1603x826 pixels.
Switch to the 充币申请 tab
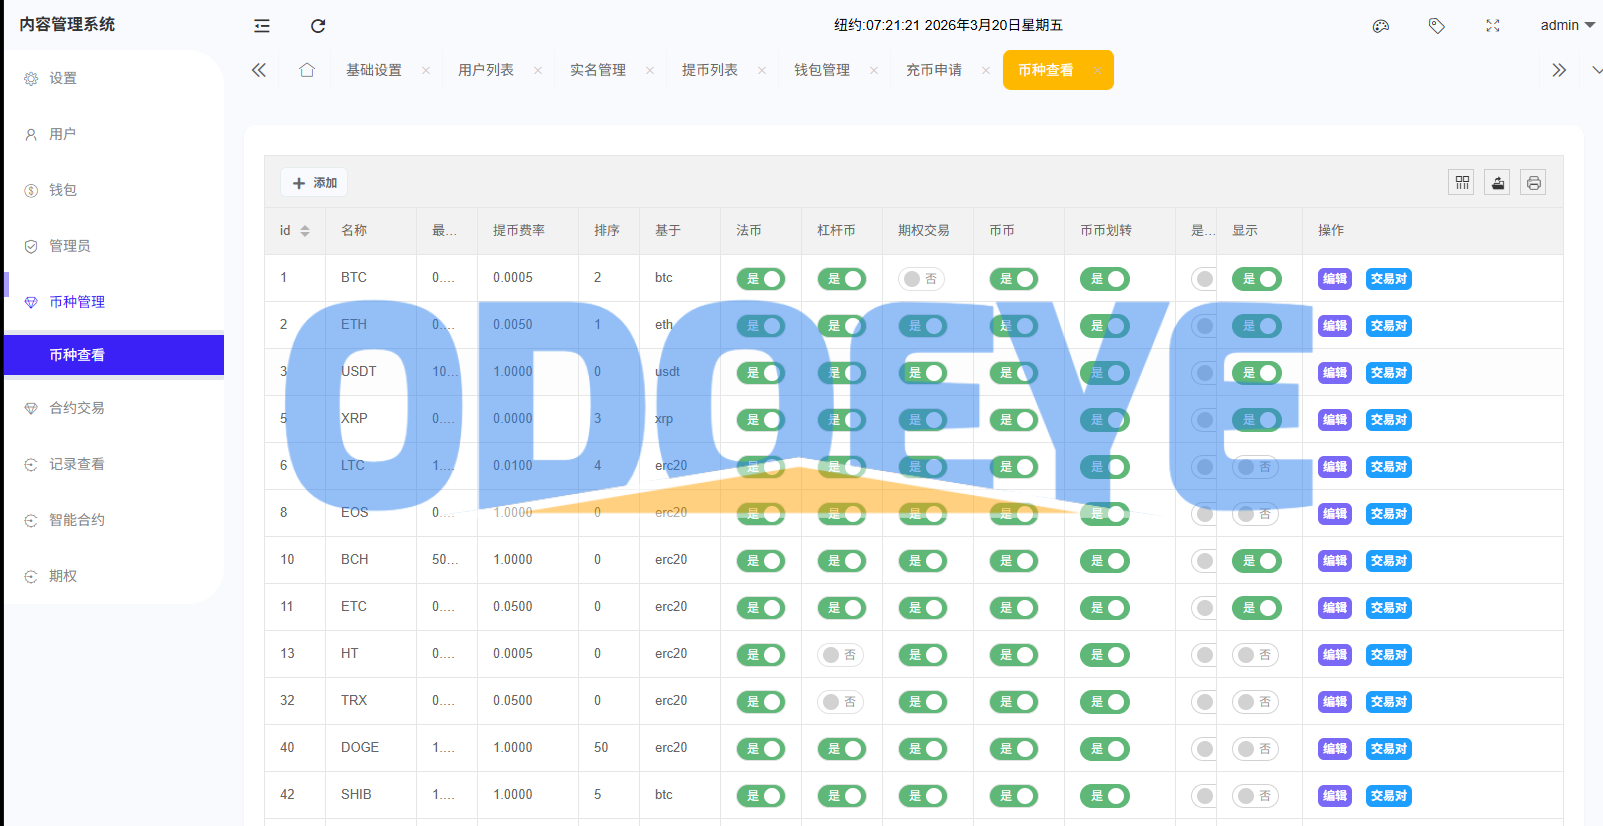point(934,70)
